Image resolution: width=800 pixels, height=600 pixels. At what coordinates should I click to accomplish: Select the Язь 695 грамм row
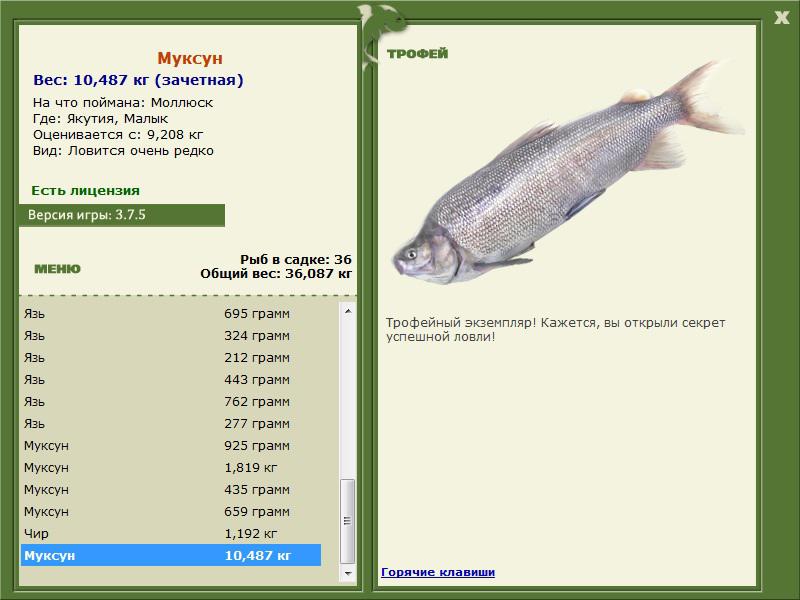(171, 313)
